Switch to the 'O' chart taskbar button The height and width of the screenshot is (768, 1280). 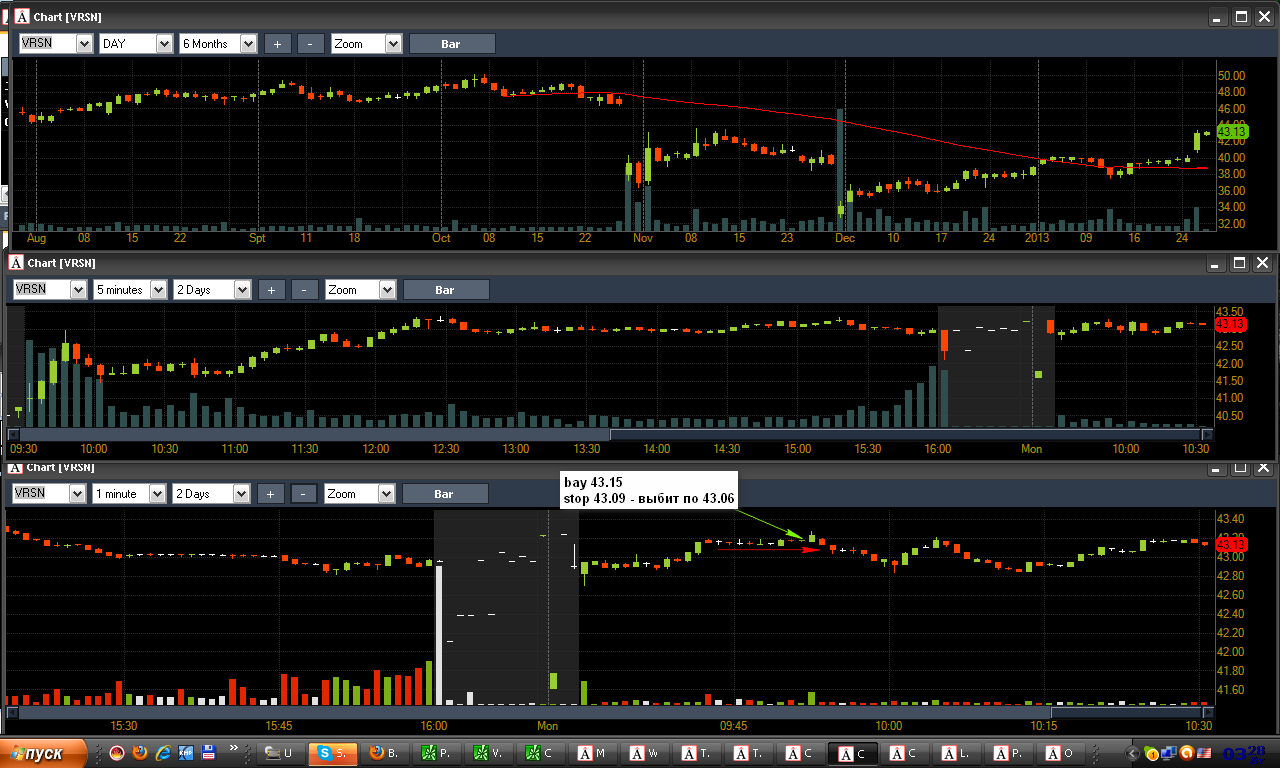coord(1060,753)
